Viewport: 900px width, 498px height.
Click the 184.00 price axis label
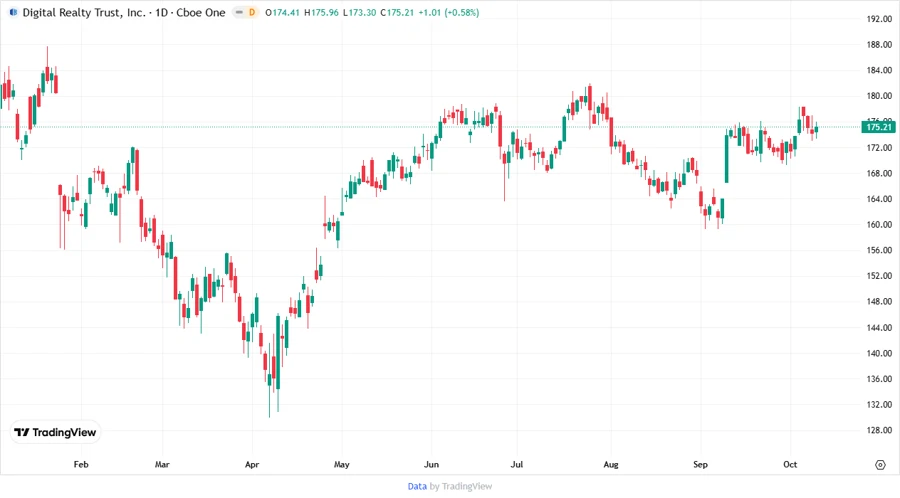coord(879,71)
